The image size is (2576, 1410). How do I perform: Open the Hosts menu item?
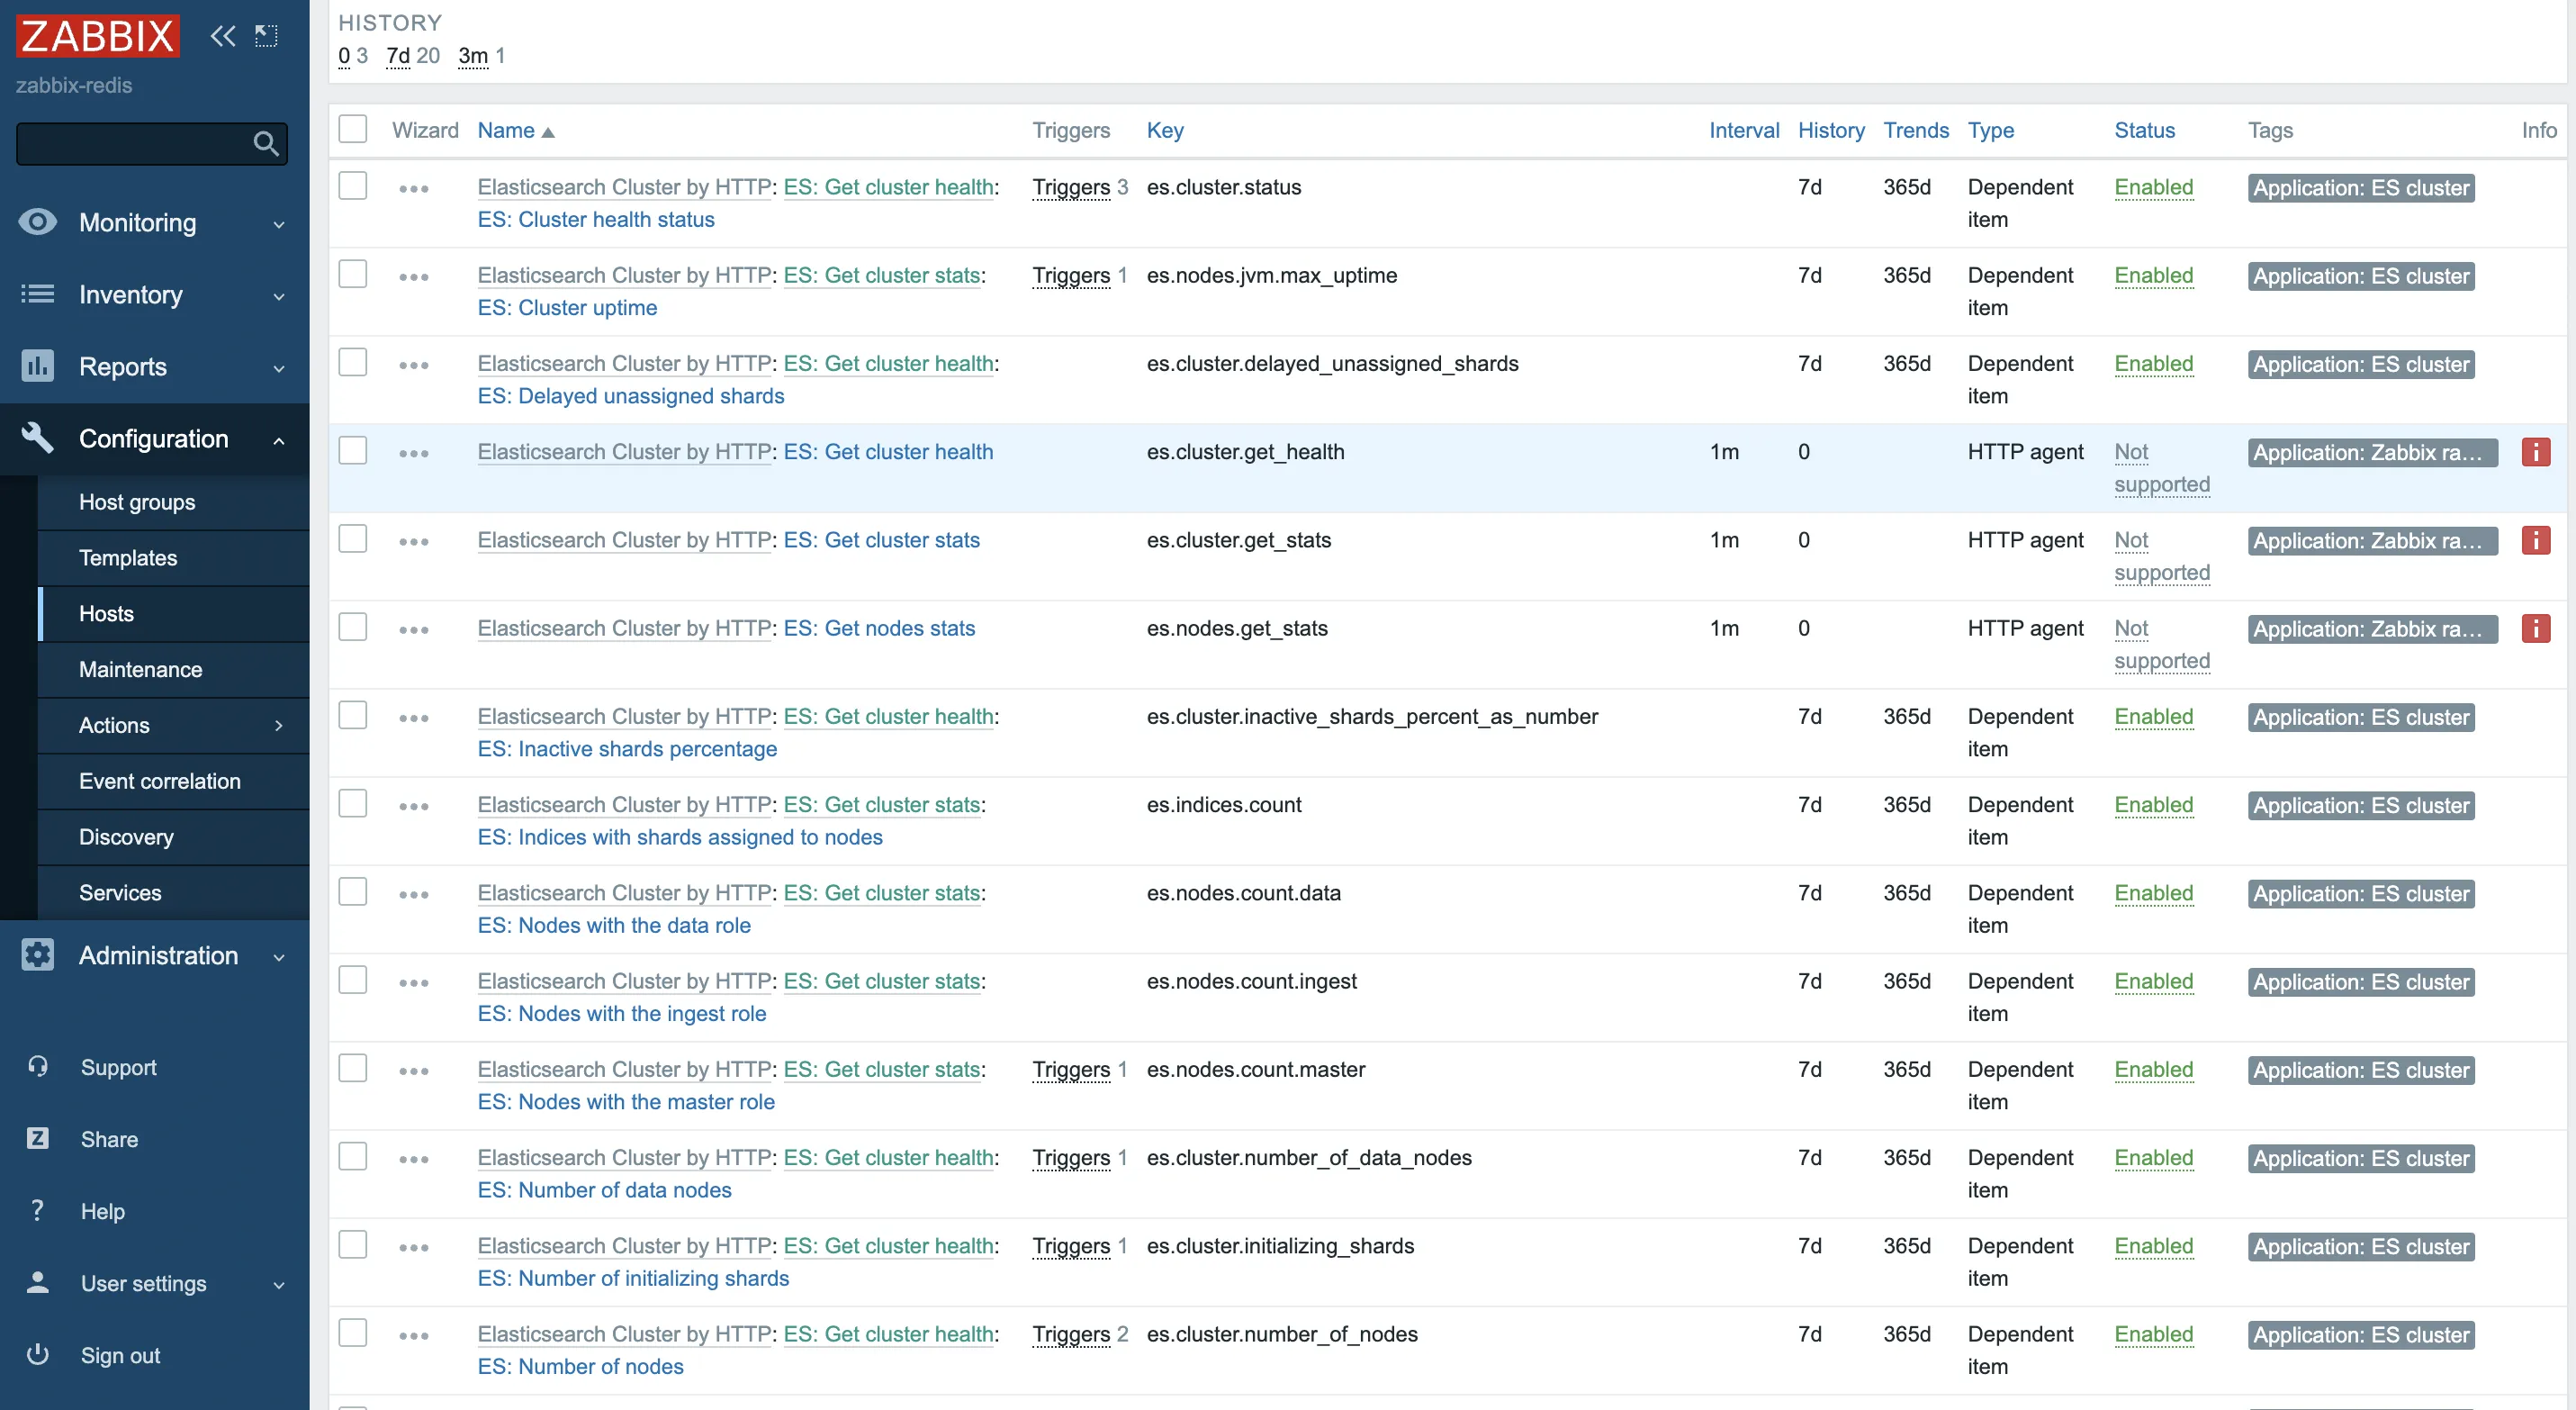[x=104, y=611]
